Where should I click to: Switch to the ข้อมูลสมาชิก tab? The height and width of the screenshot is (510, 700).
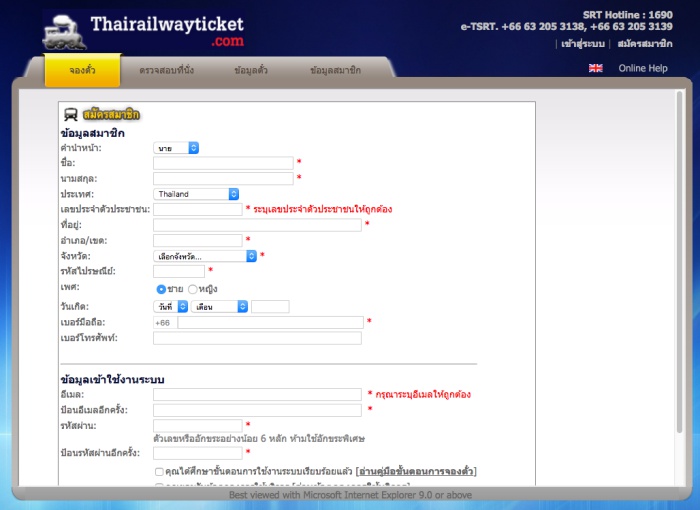335,70
